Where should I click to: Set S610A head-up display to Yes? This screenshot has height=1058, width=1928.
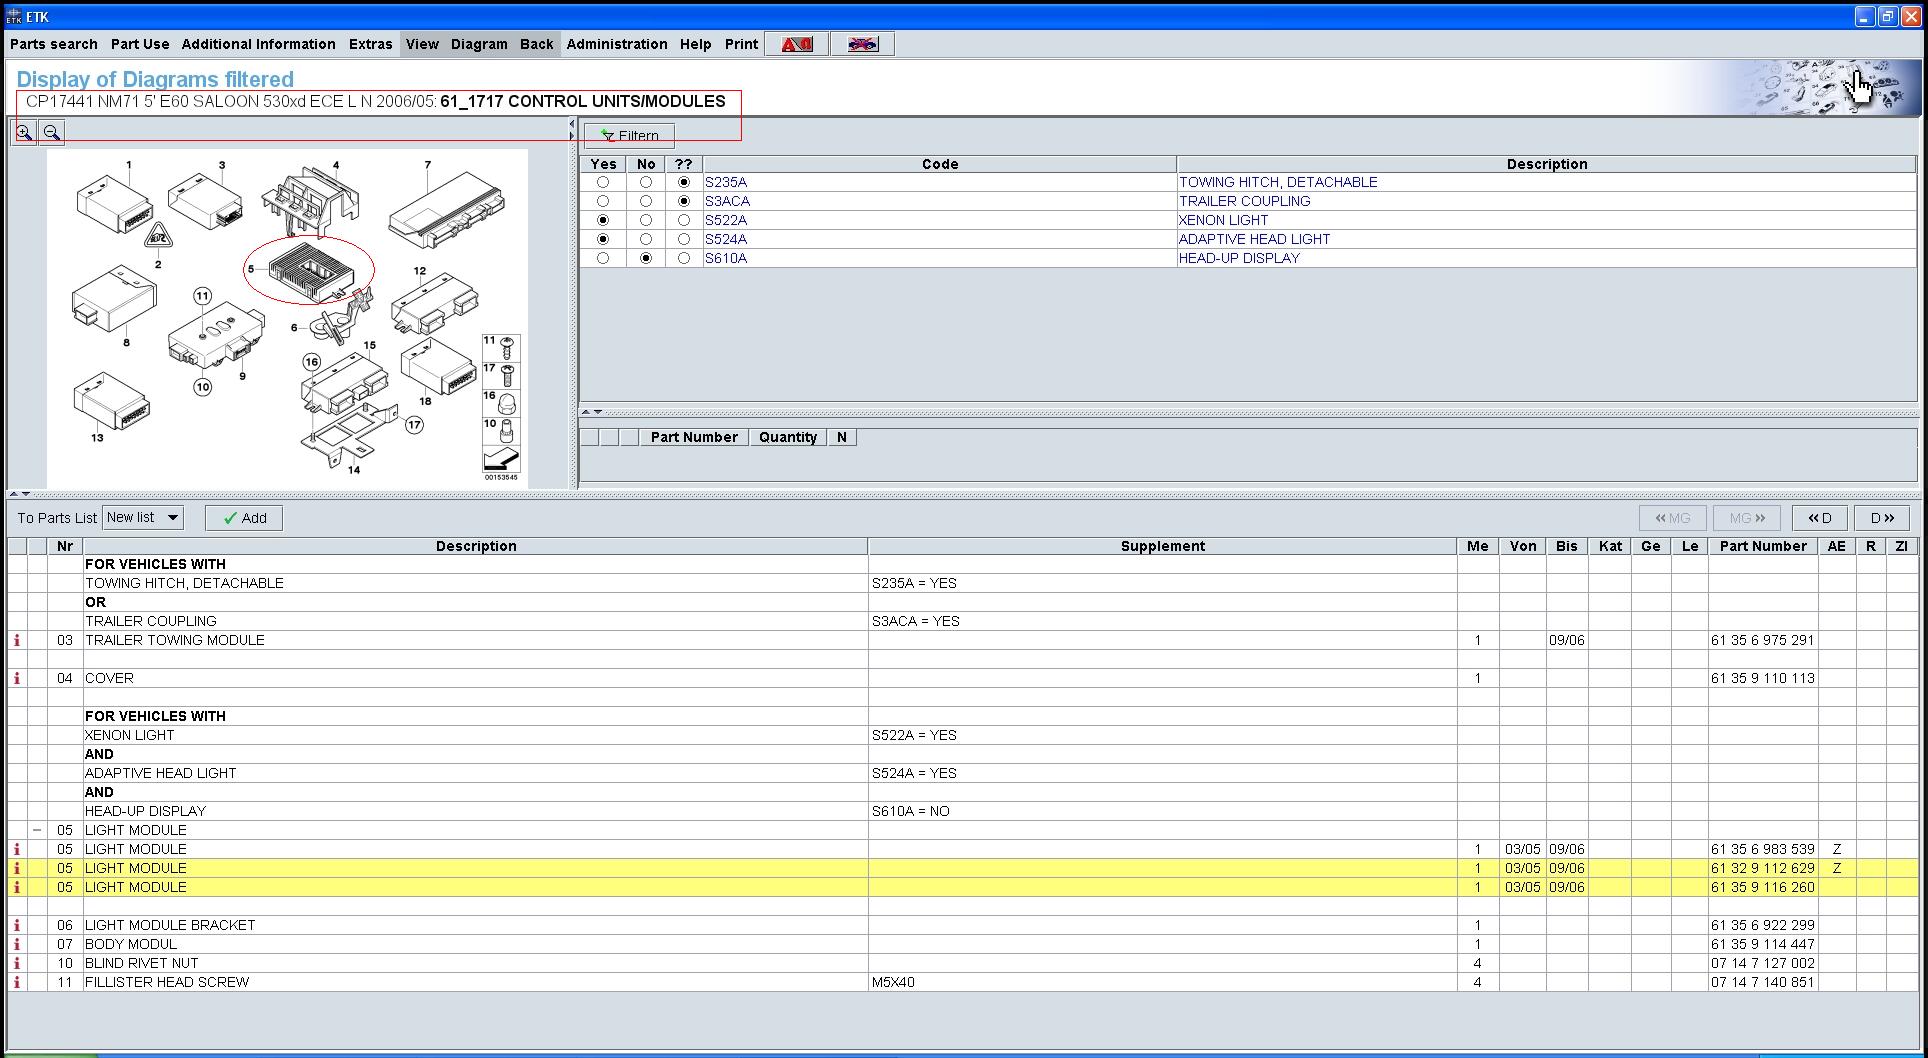point(603,258)
